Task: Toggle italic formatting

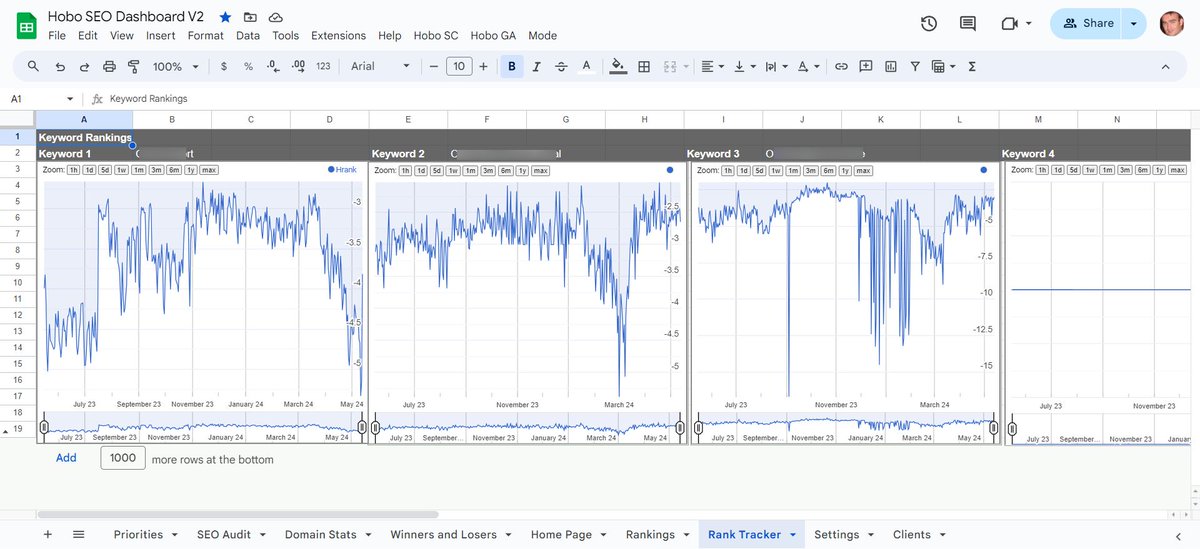Action: click(537, 66)
